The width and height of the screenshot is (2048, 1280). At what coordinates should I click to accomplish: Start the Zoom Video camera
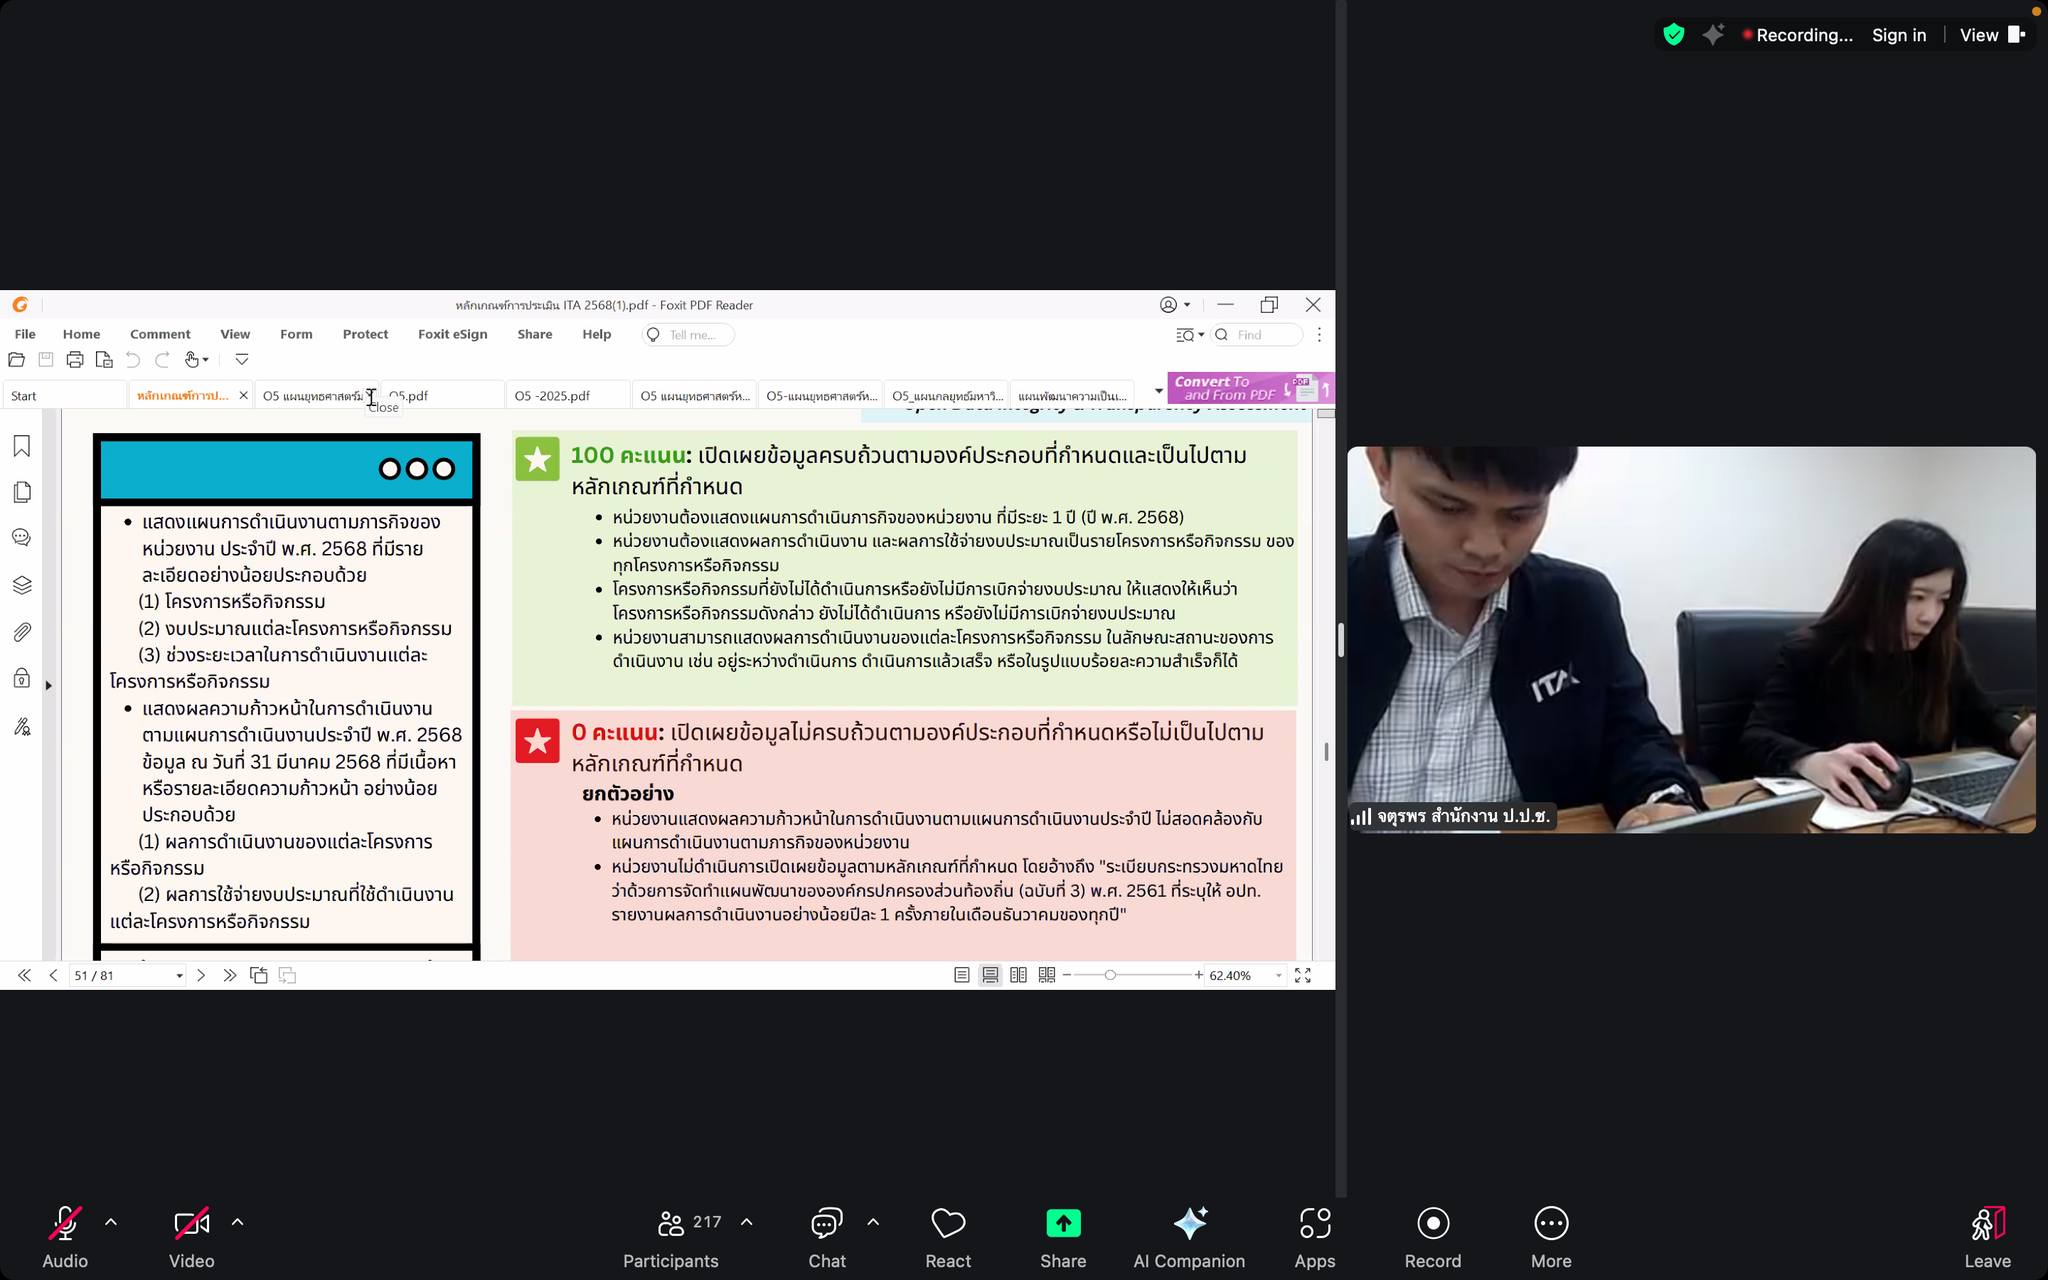pos(191,1238)
